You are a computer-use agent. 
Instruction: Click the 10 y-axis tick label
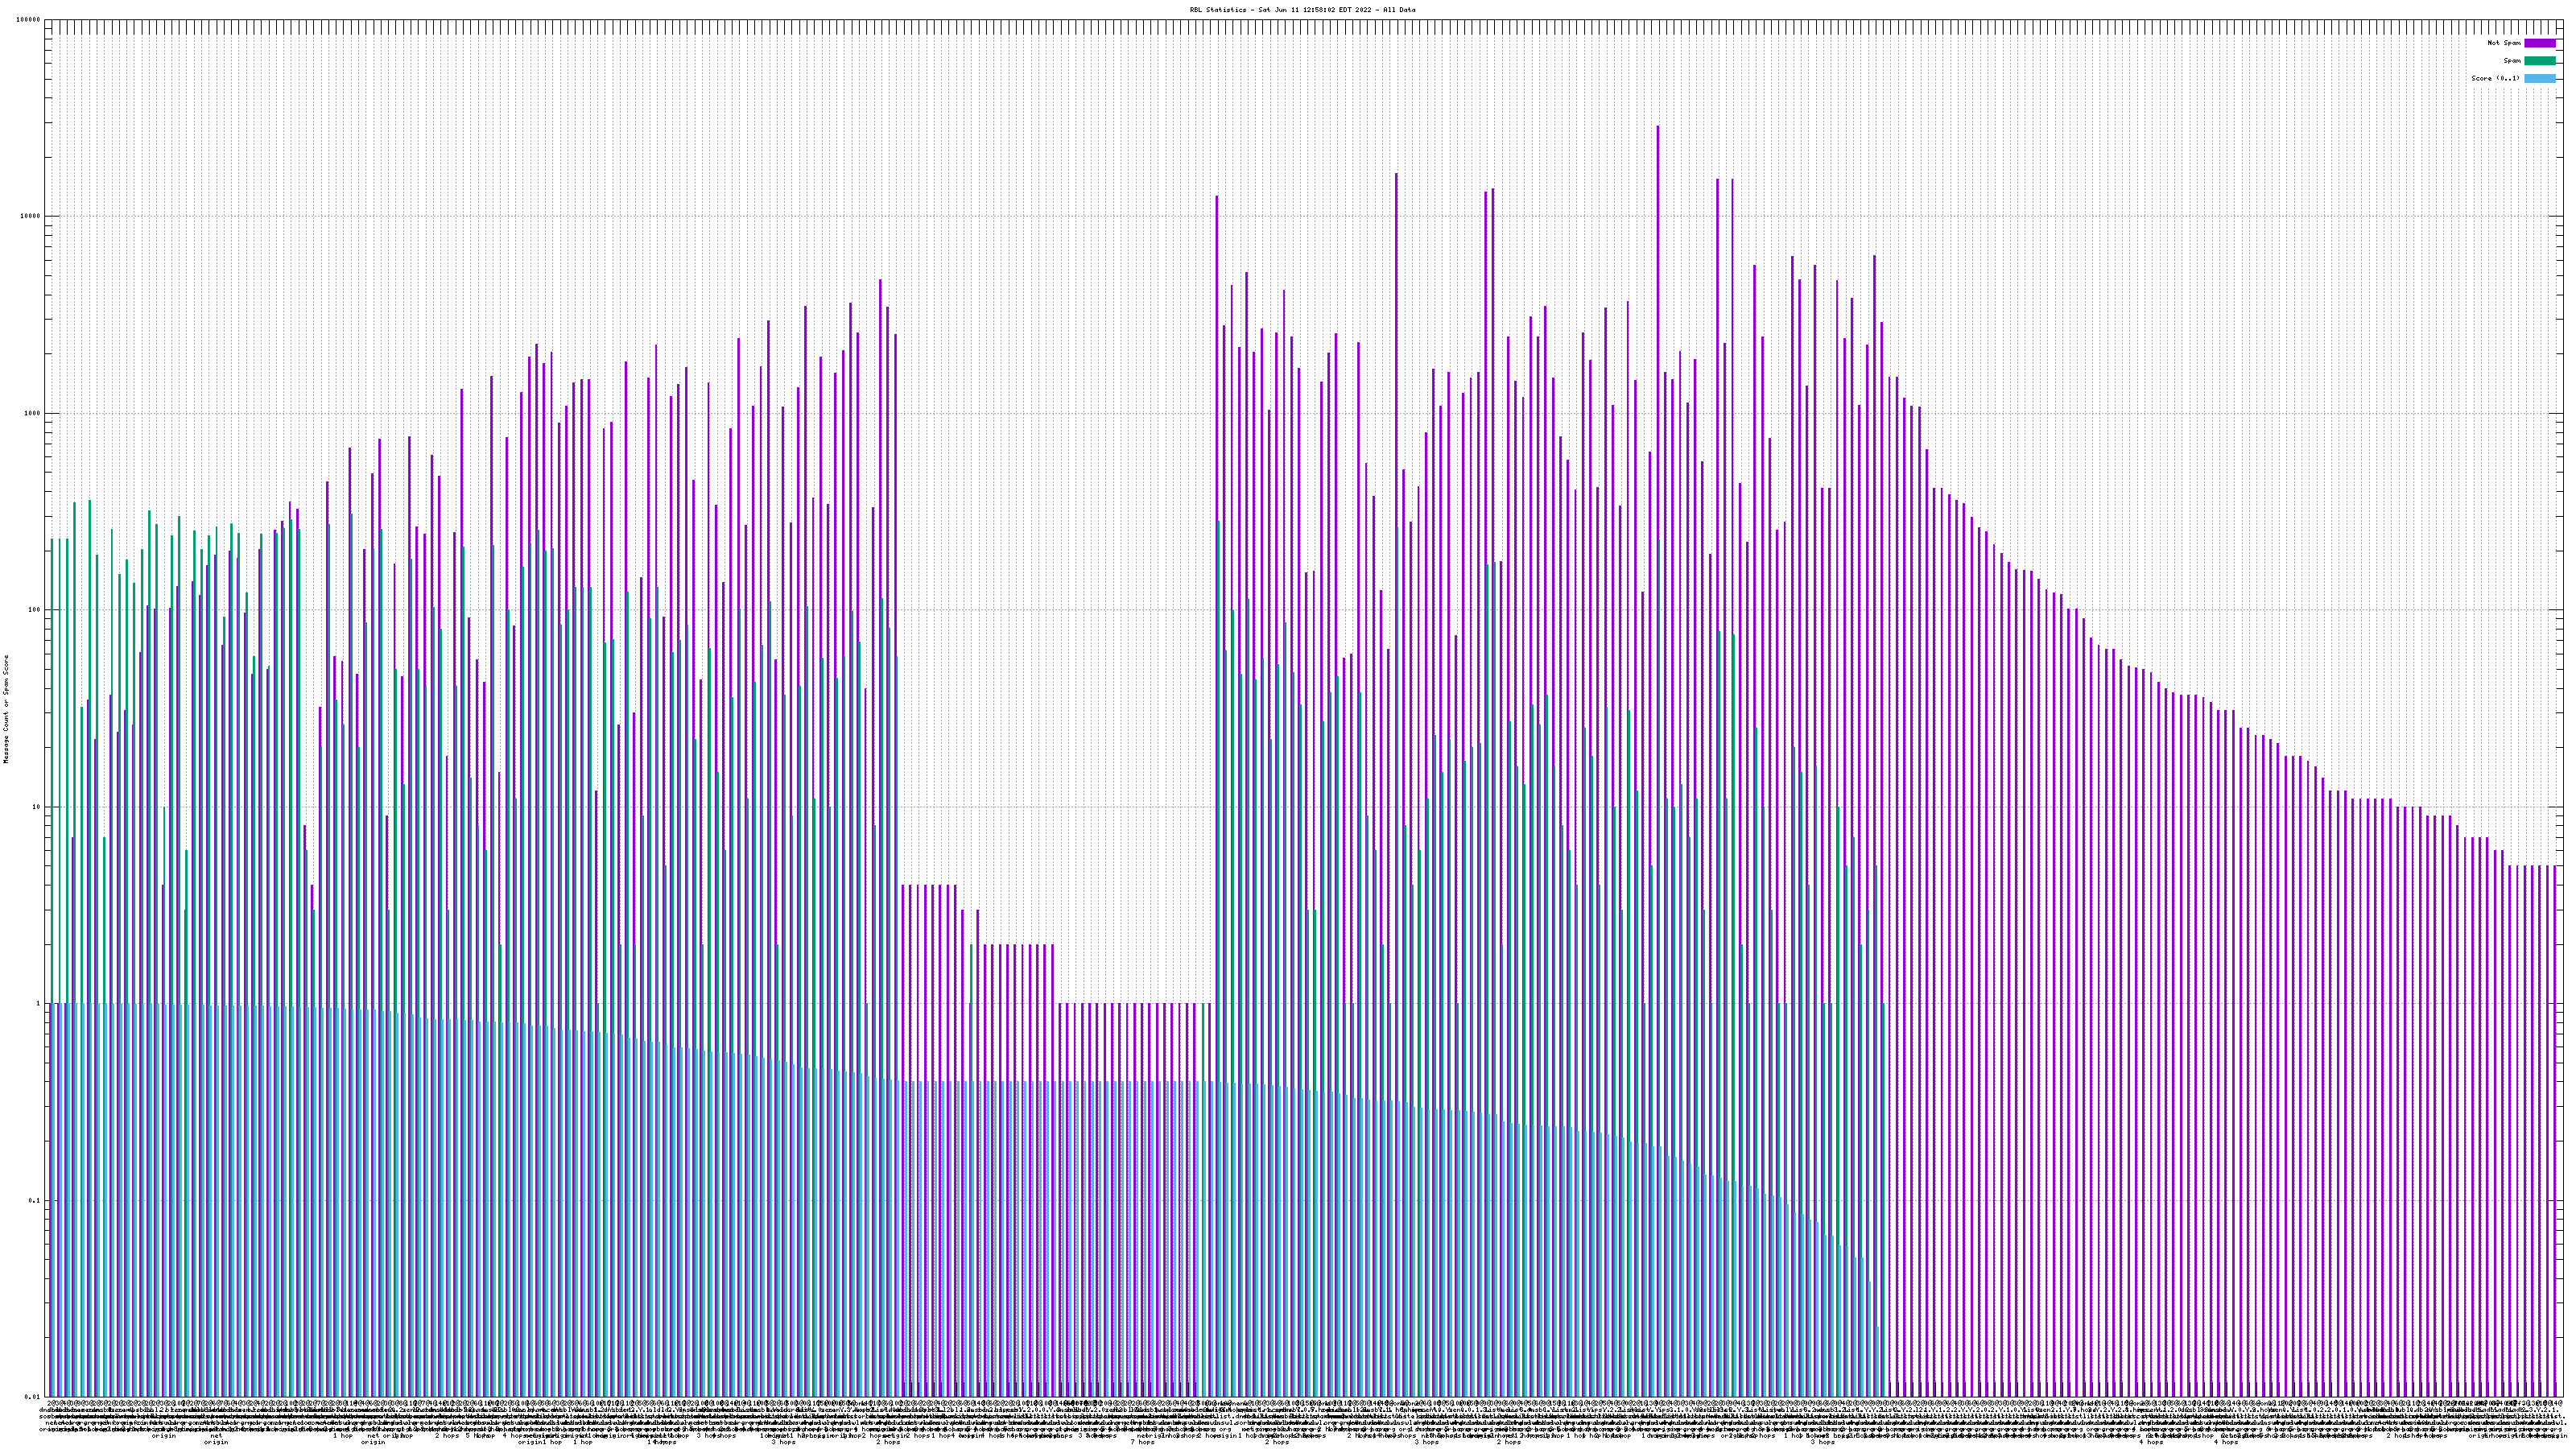[x=37, y=807]
